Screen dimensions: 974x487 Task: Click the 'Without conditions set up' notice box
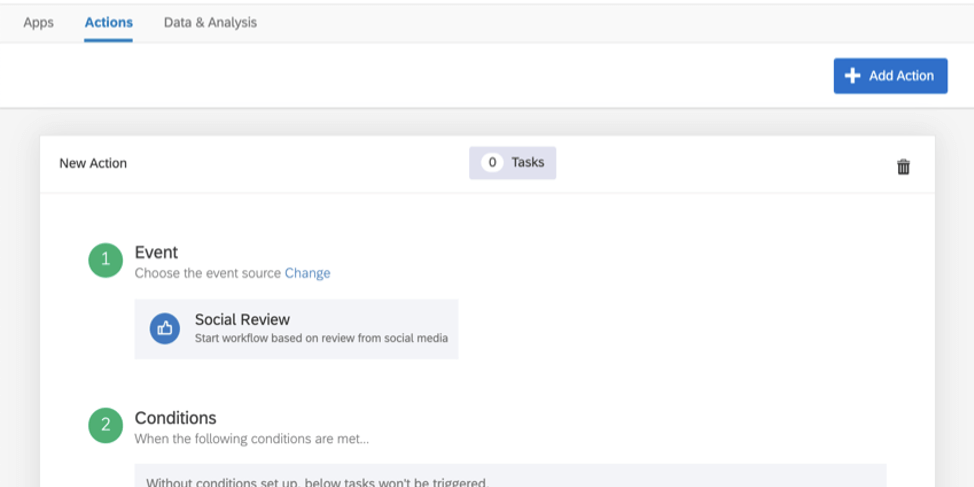[510, 477]
